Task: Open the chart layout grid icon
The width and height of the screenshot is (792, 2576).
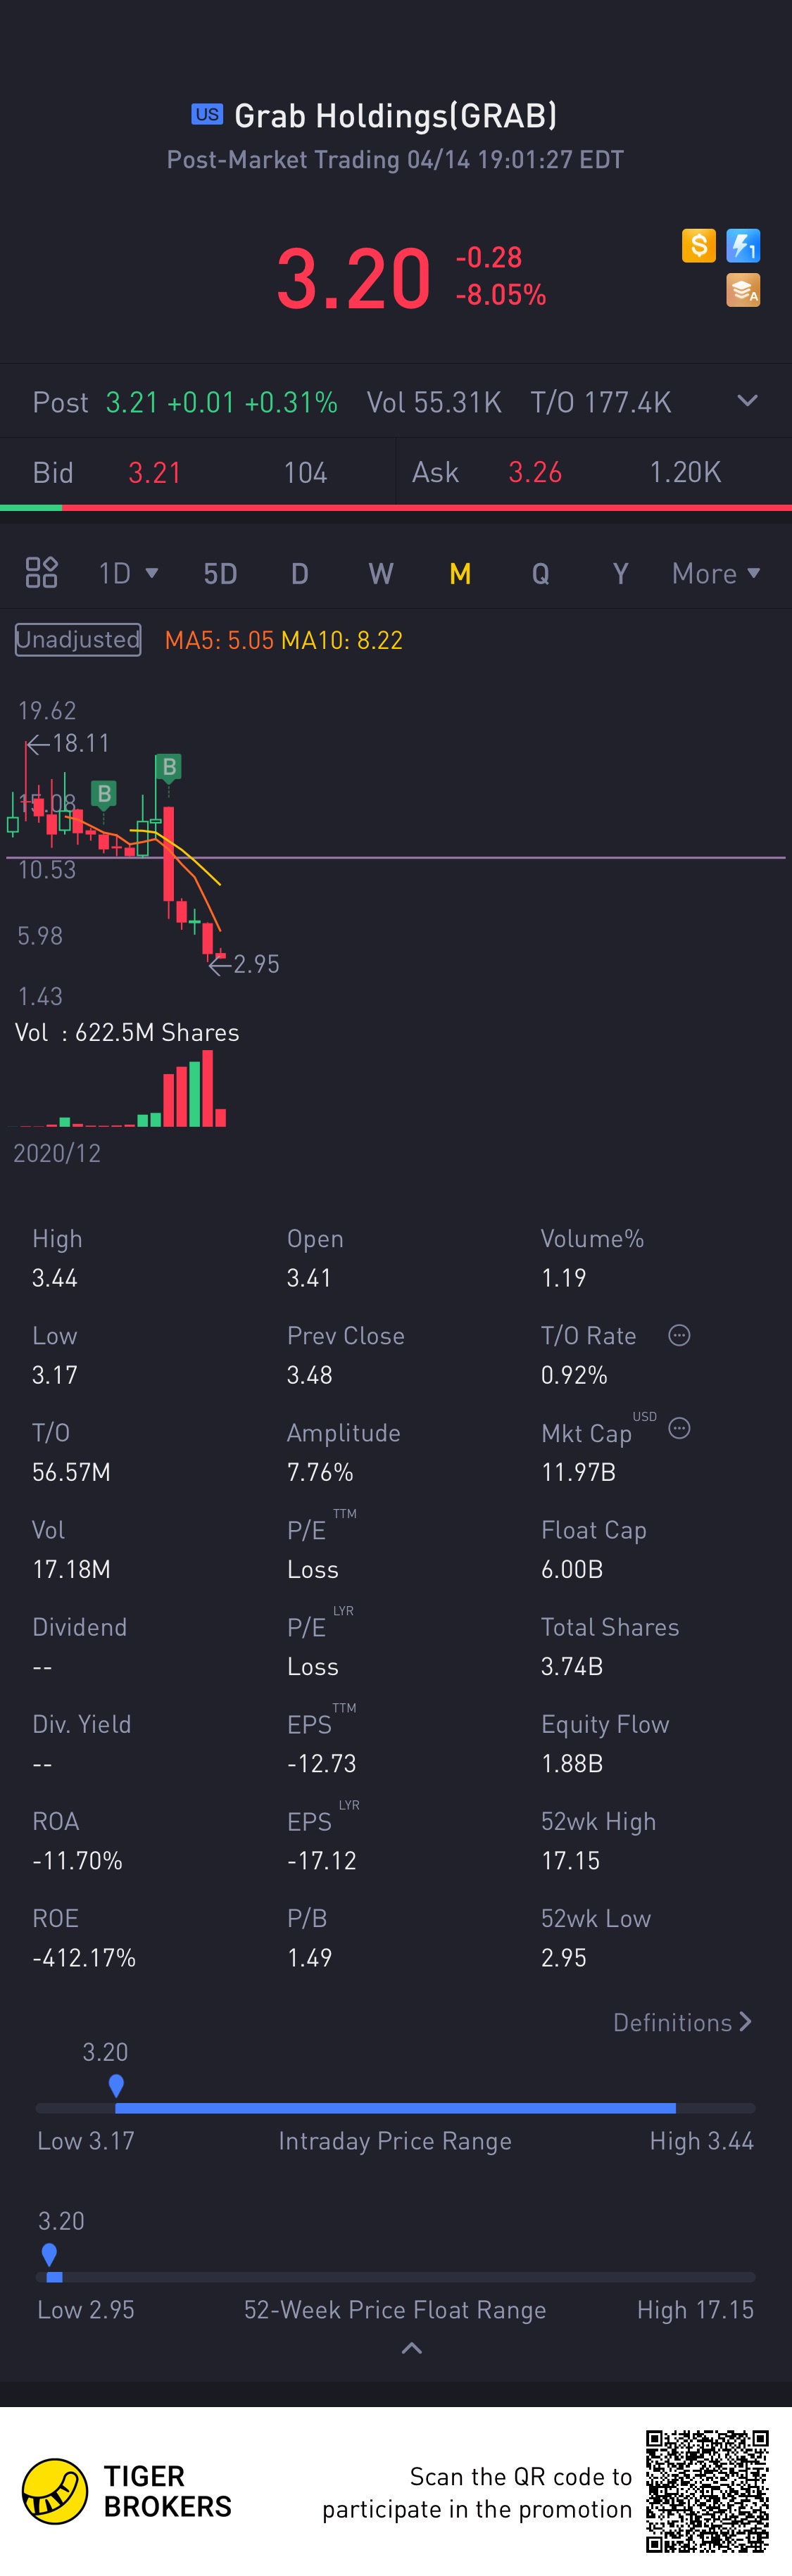Action: pos(41,573)
